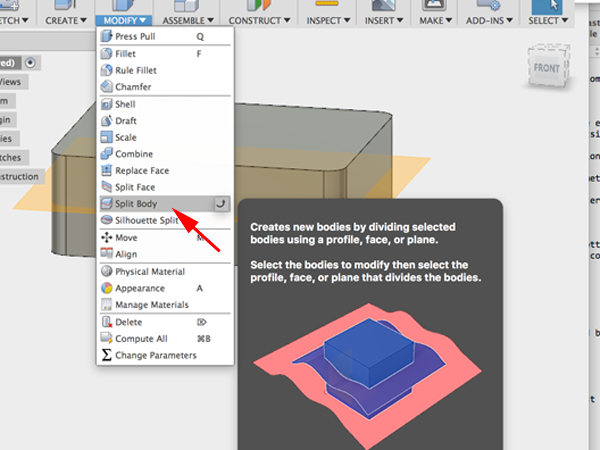Click the Align icon
The image size is (600, 450).
pos(106,254)
